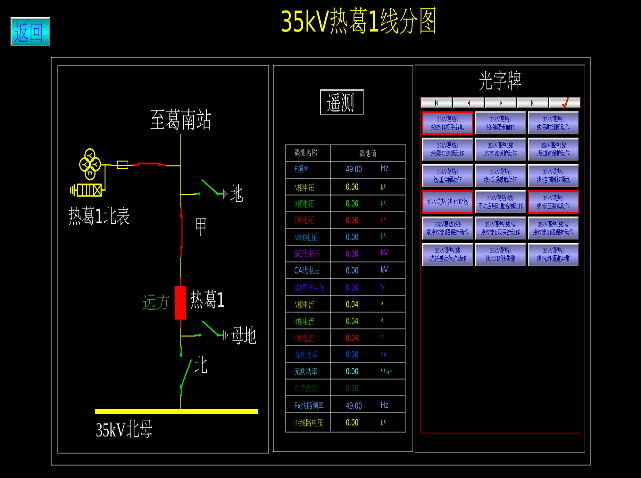Click the telemetry table name column header
Image resolution: width=641 pixels, height=478 pixels.
coord(306,153)
